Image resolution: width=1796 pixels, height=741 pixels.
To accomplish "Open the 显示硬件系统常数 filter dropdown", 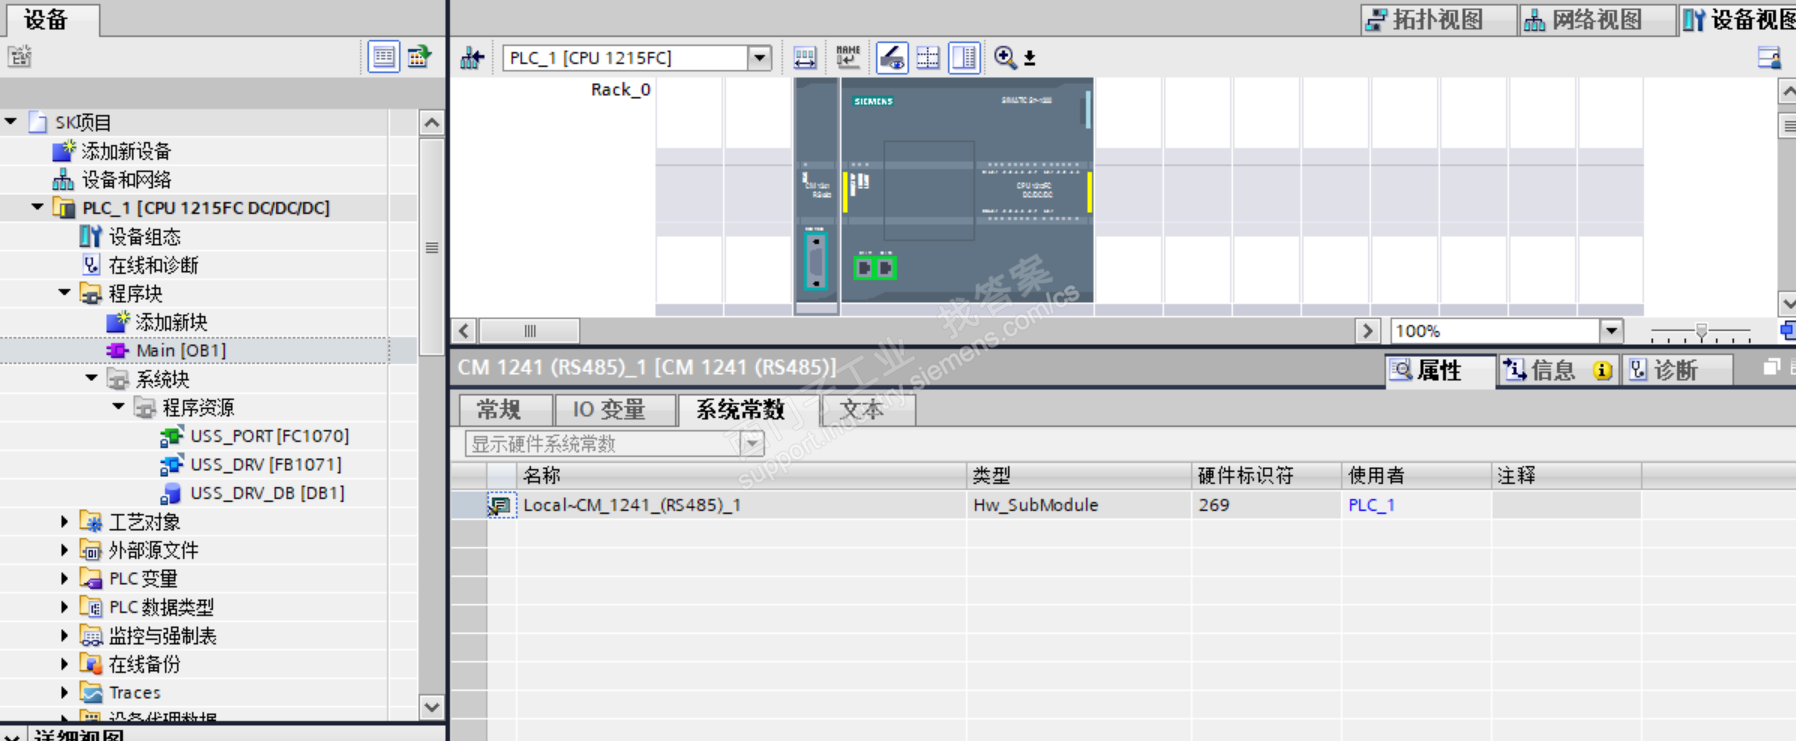I will pyautogui.click(x=753, y=444).
